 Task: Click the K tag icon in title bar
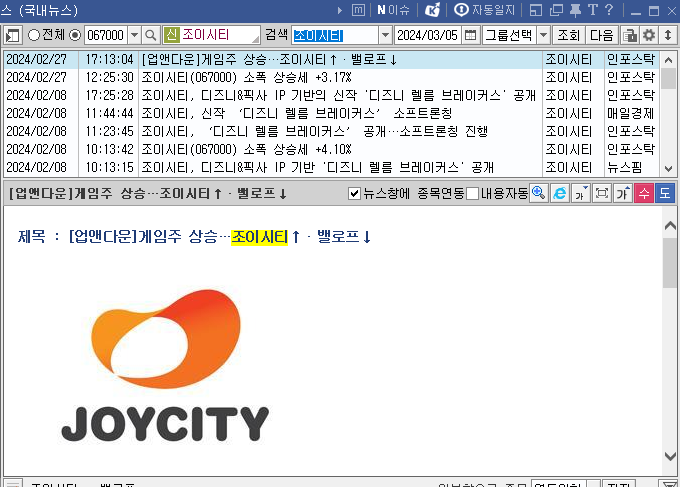432,10
